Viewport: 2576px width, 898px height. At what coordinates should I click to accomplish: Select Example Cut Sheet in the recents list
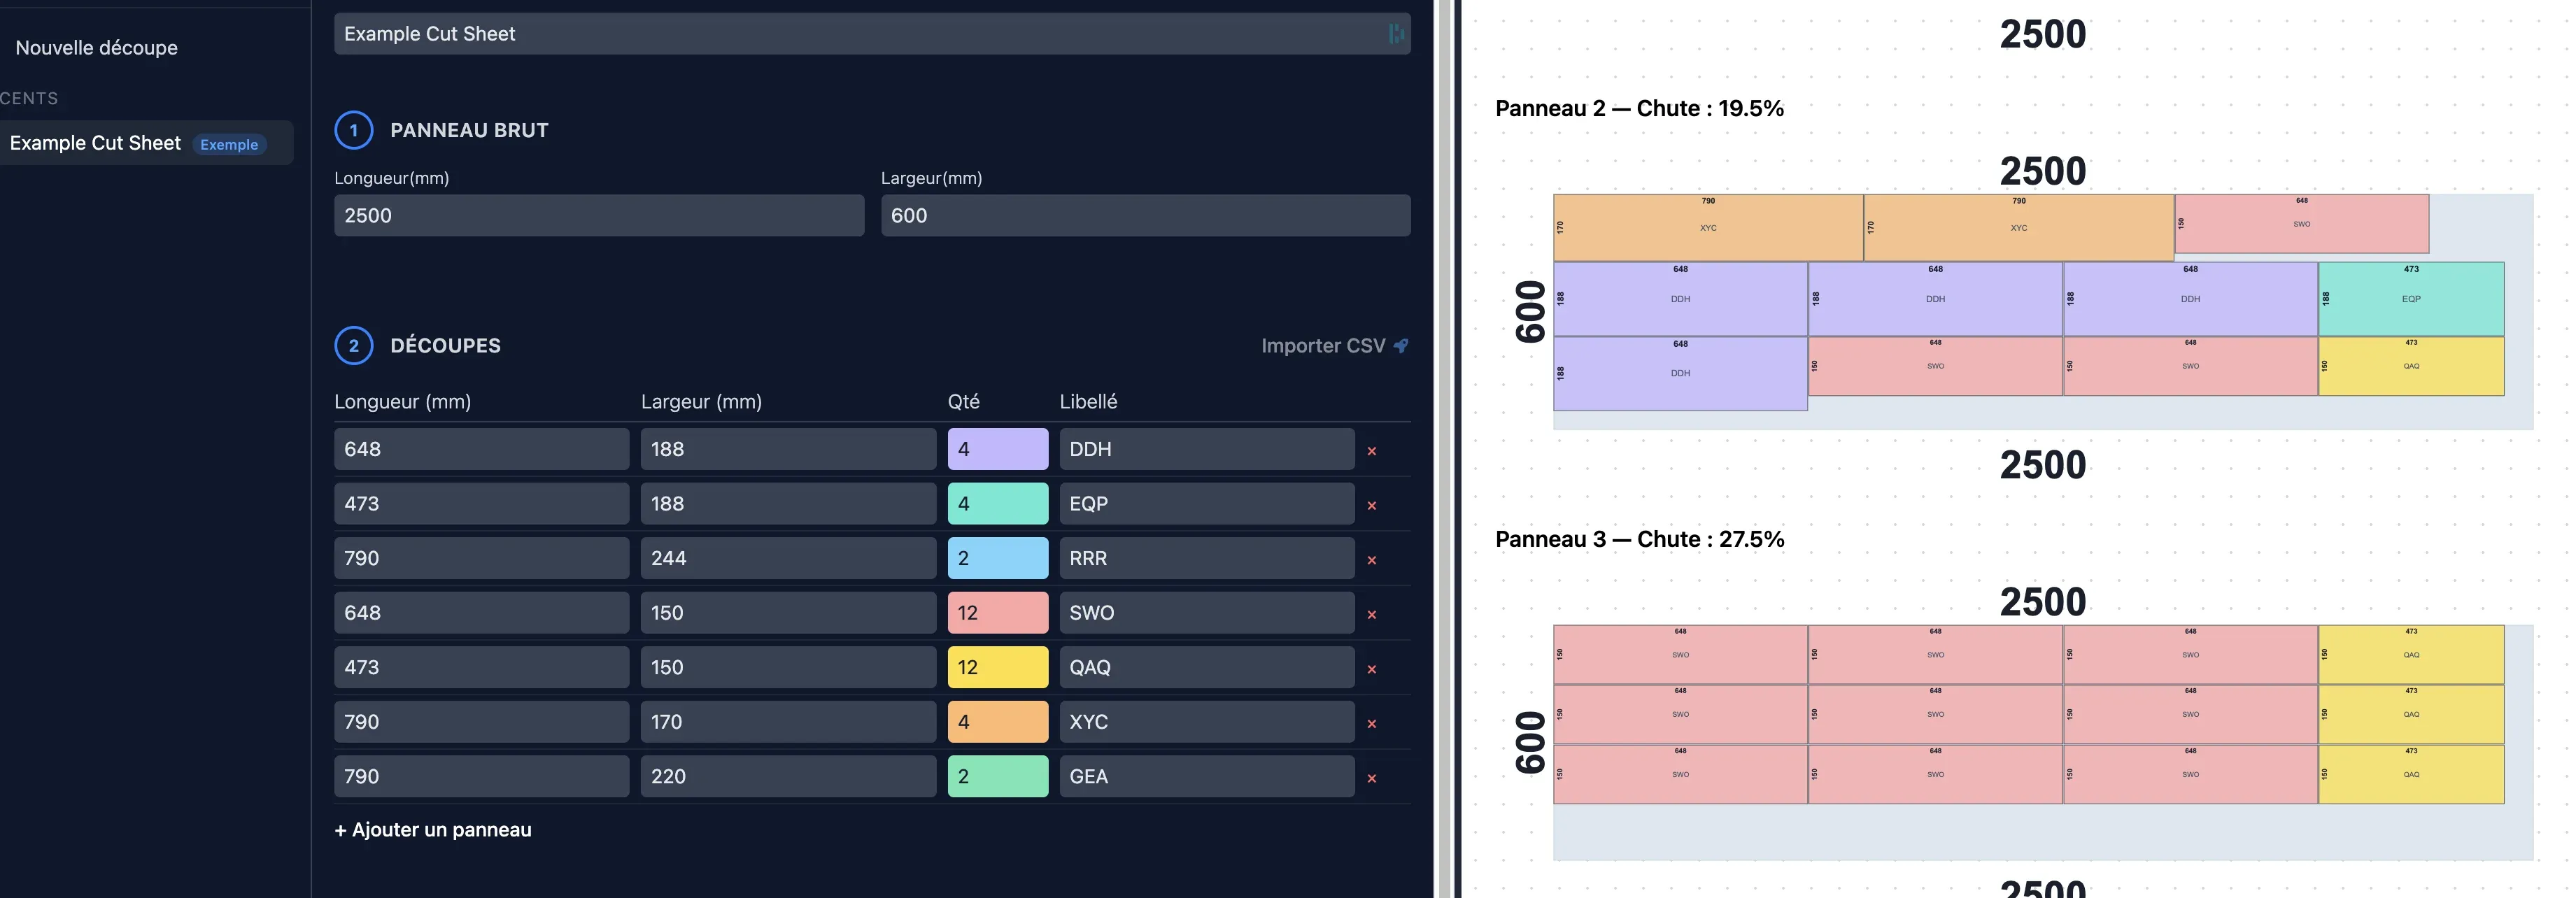(95, 143)
